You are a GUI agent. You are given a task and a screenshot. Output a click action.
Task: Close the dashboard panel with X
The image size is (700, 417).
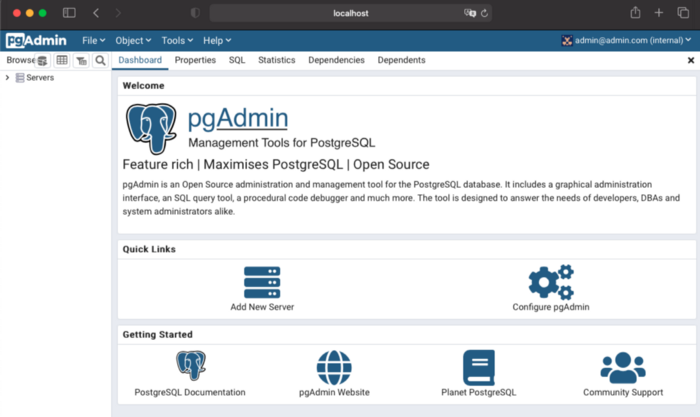[691, 60]
